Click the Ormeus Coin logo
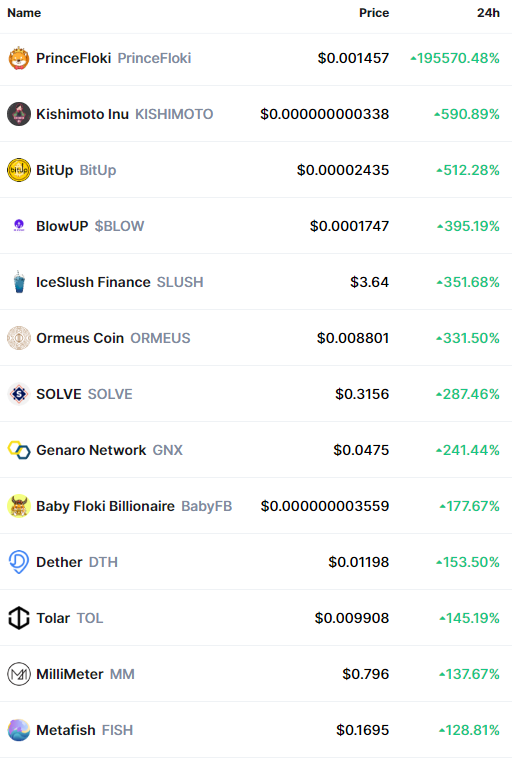The width and height of the screenshot is (512, 762). (x=19, y=338)
